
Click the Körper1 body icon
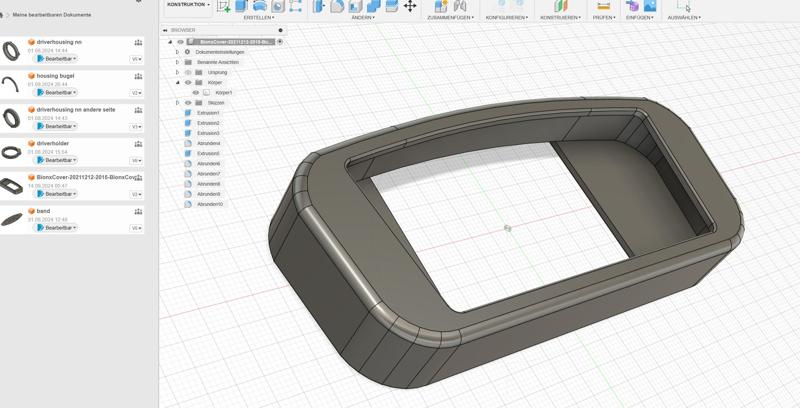207,93
